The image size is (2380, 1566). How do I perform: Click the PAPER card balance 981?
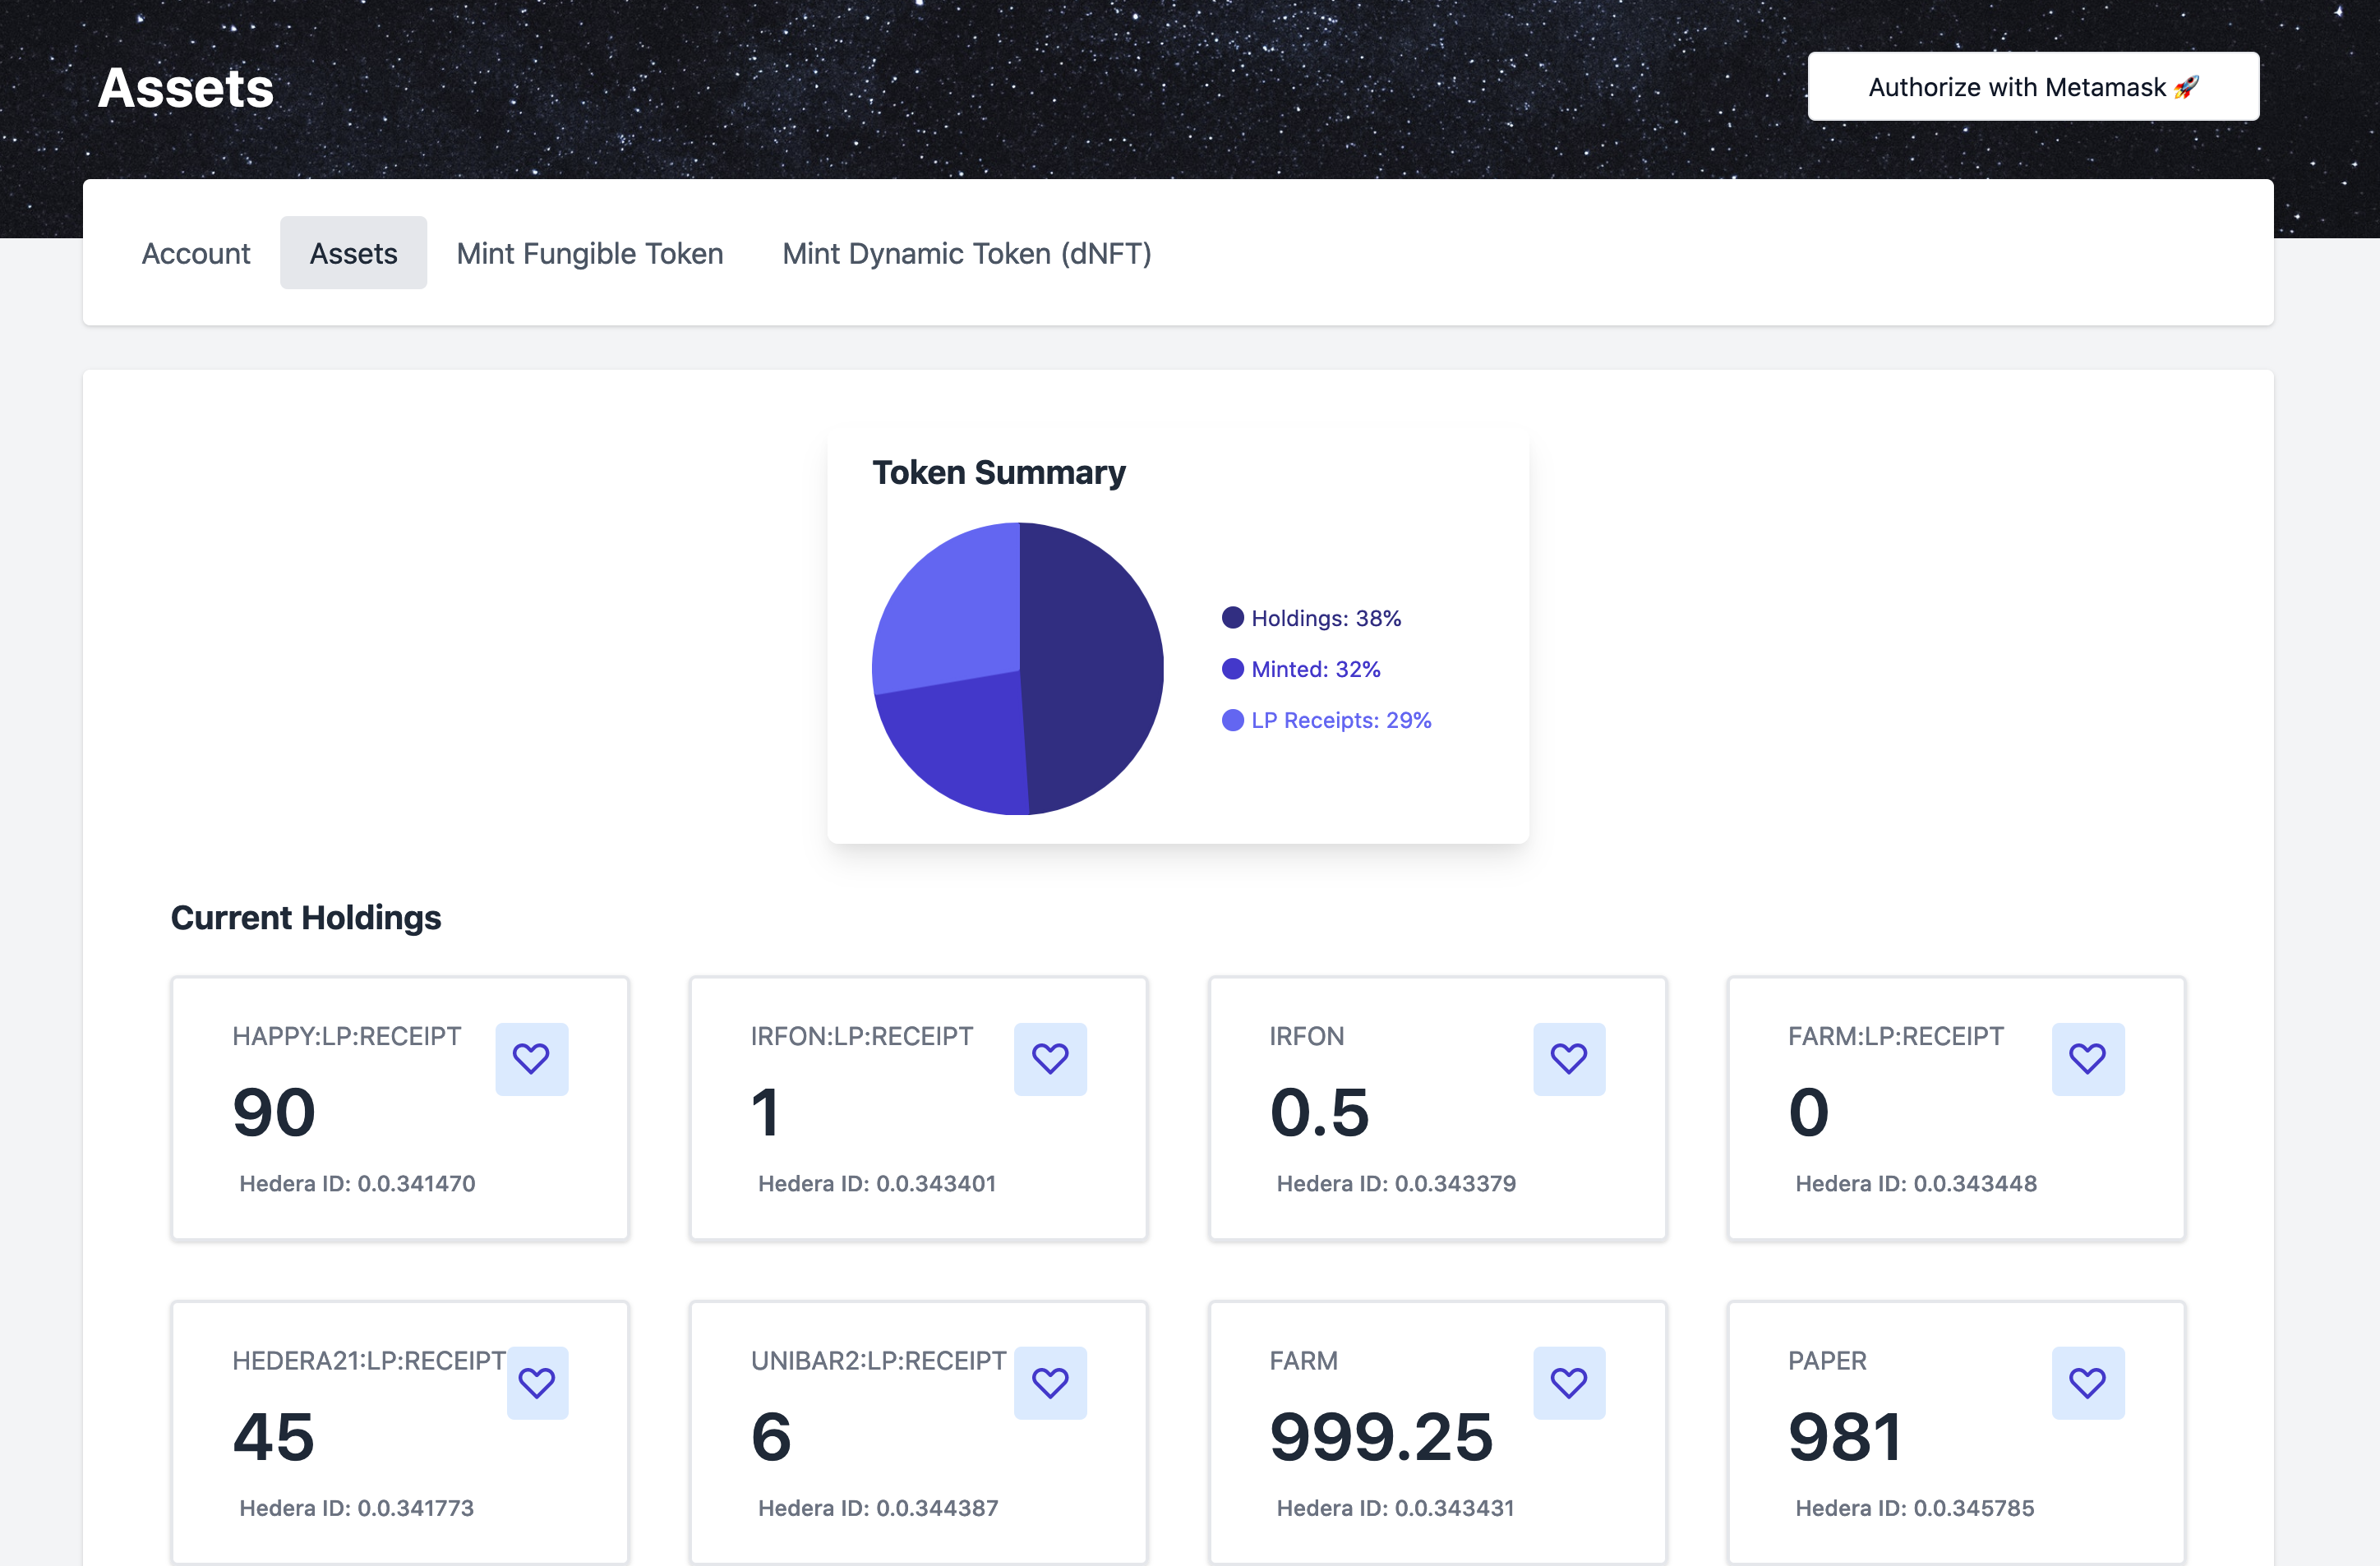click(1844, 1437)
